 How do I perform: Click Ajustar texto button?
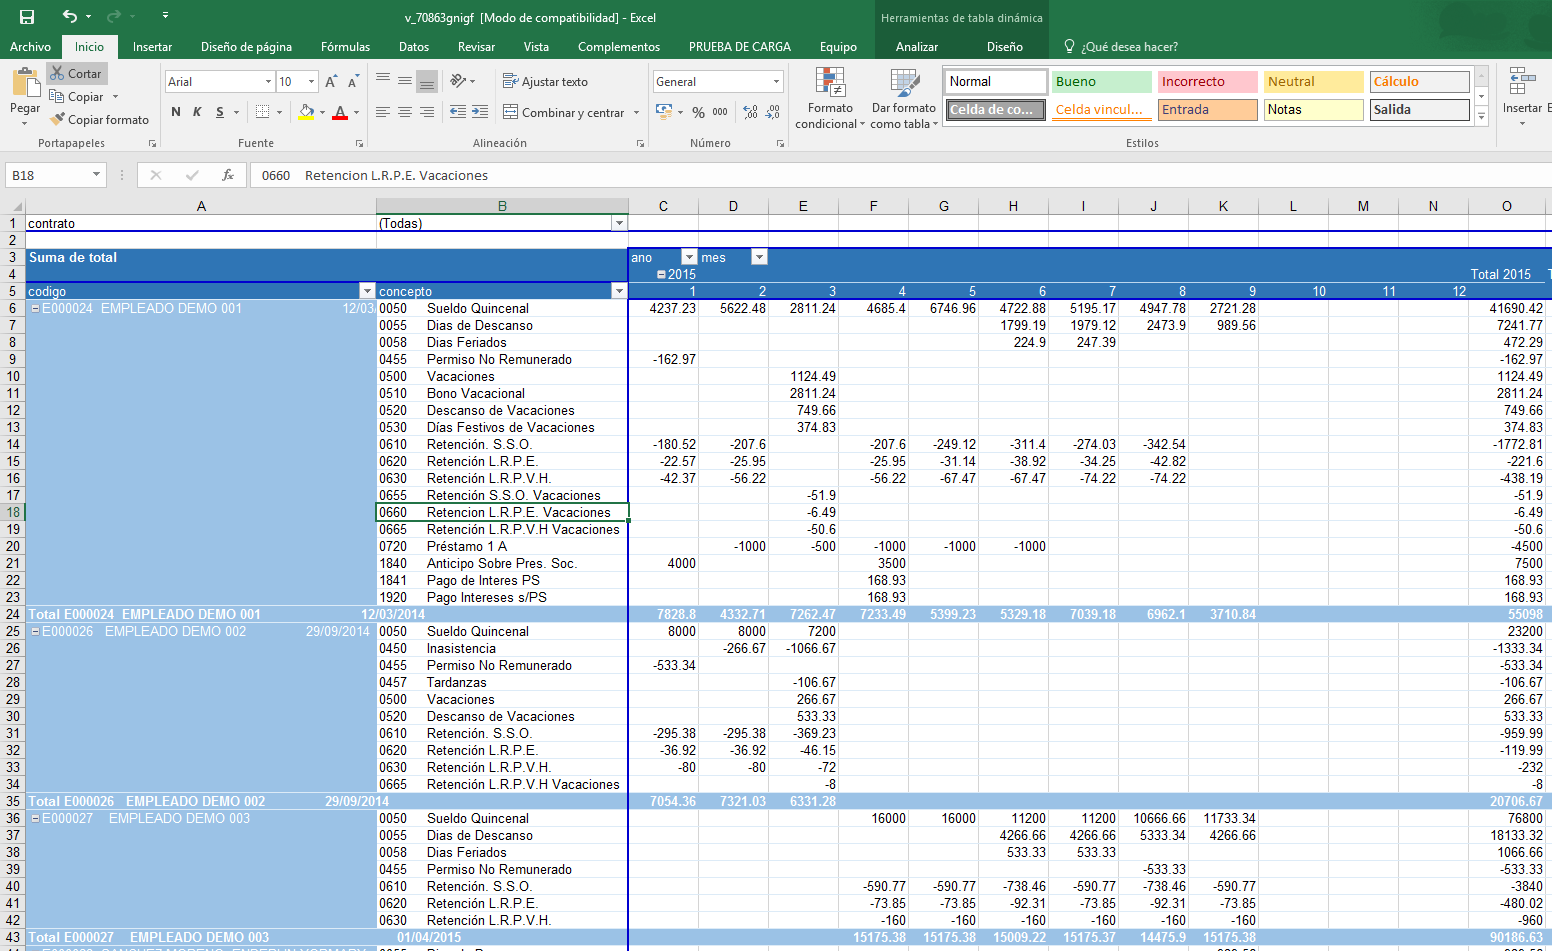click(545, 82)
